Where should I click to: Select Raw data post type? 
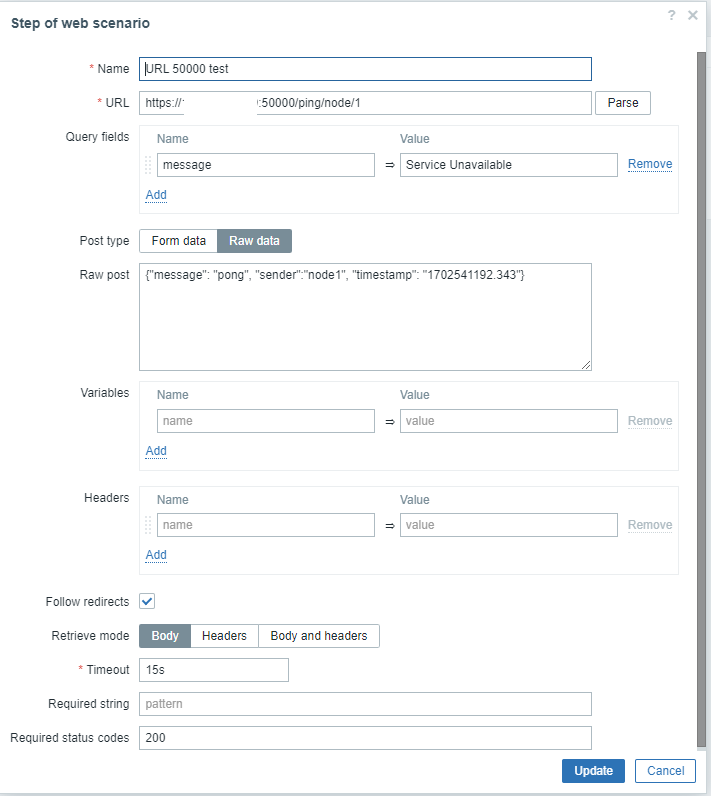pyautogui.click(x=254, y=241)
